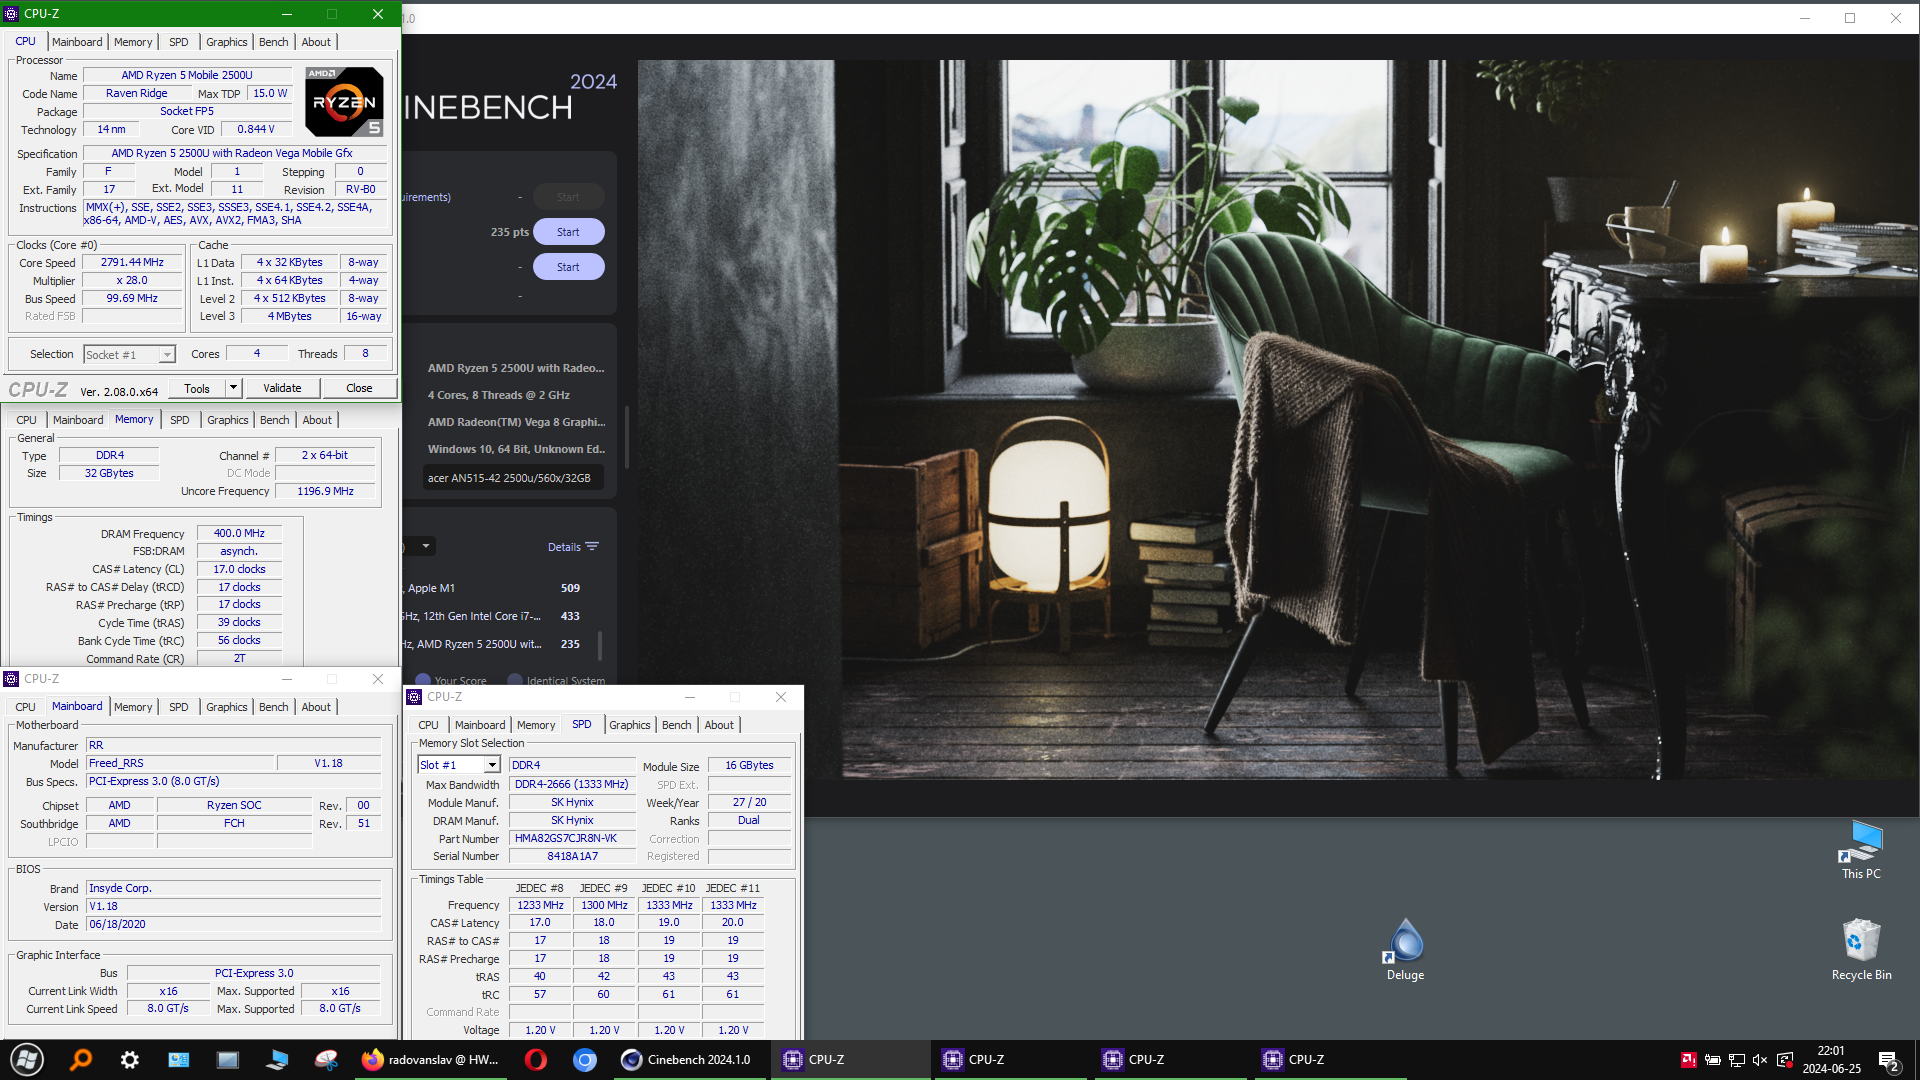Click the Cinebench system info panel scrollbar
The image size is (1920, 1080).
(x=627, y=437)
